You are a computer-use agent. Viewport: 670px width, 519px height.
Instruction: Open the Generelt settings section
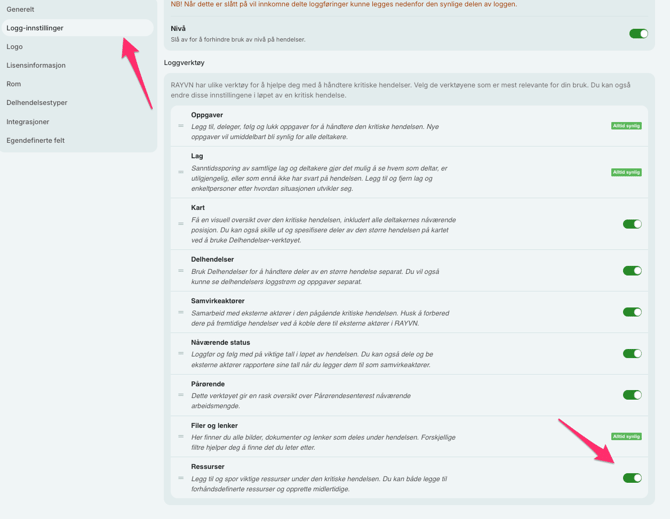[20, 9]
